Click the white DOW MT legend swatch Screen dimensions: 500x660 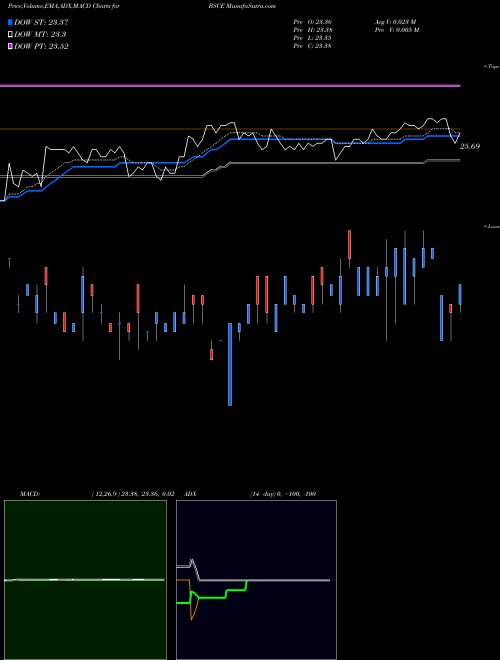[11, 35]
